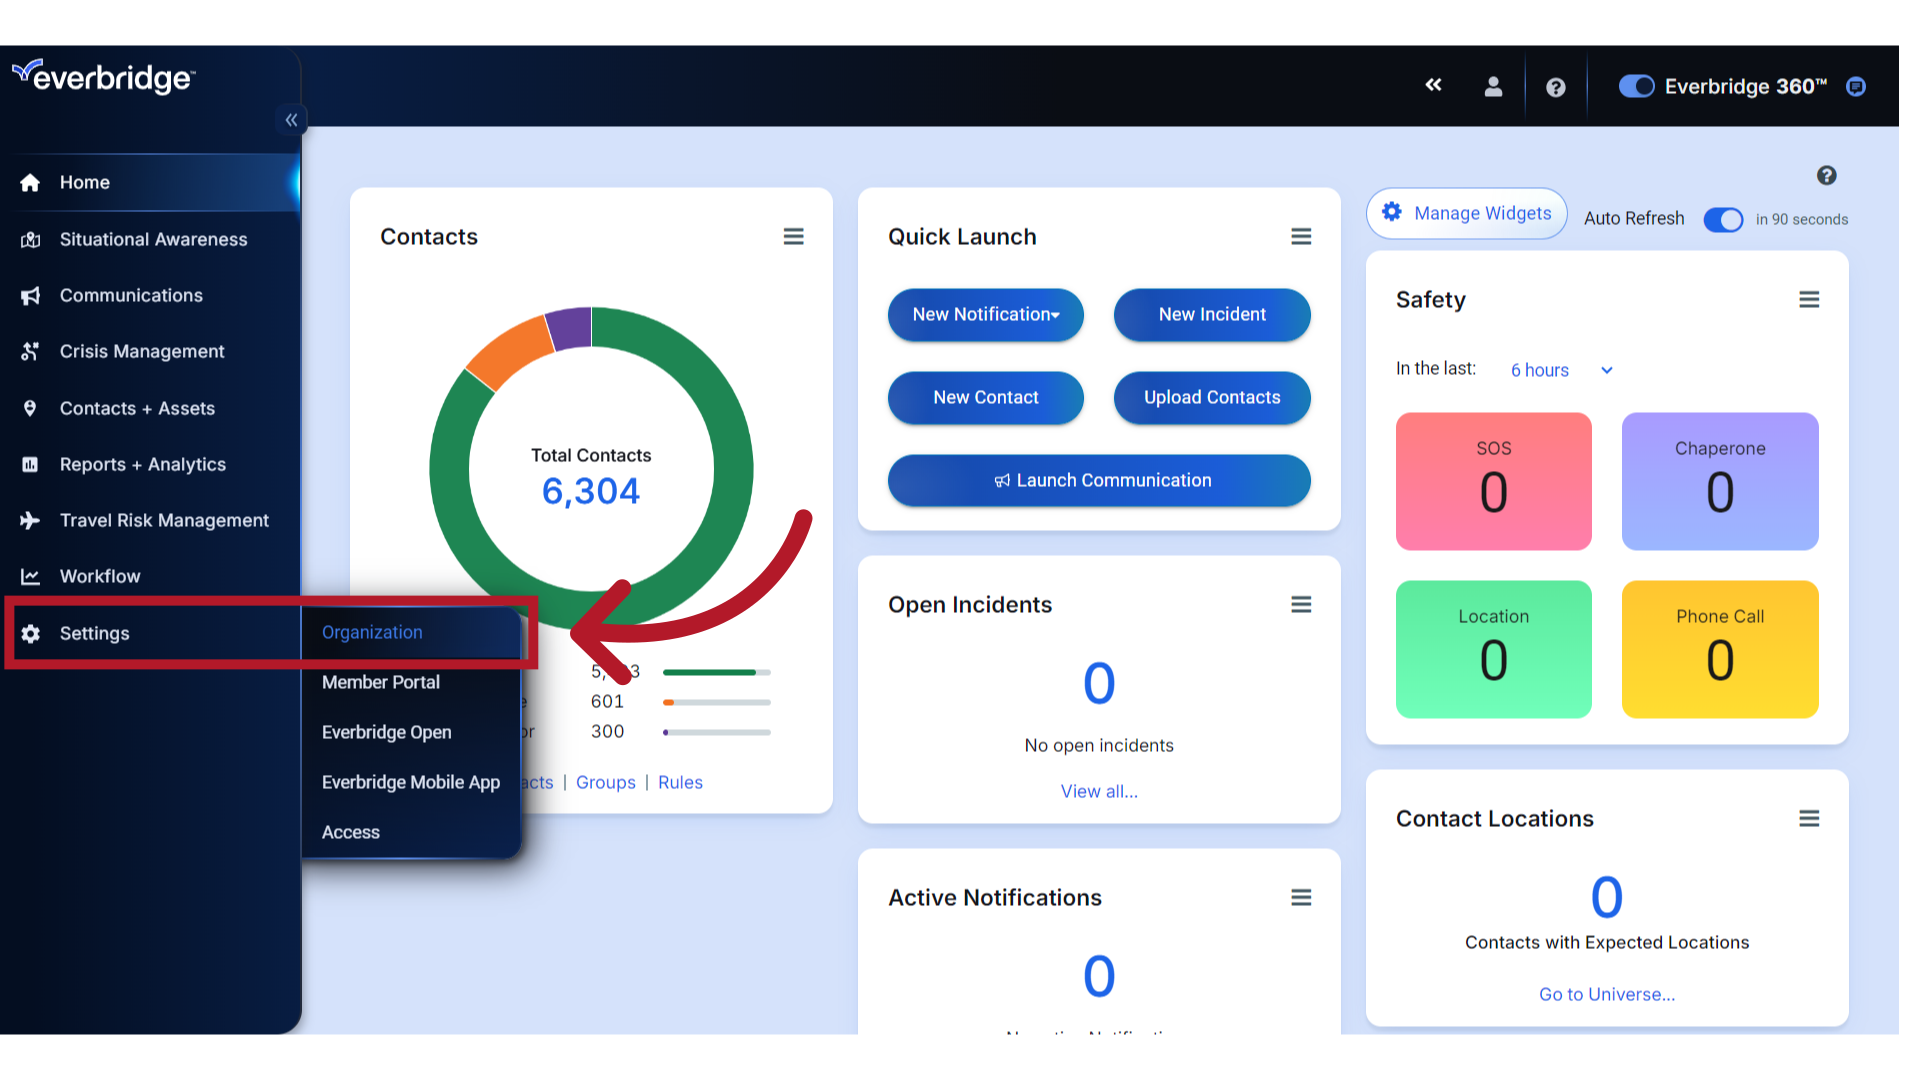Select Contacts + Assets navigation icon

pyautogui.click(x=30, y=408)
